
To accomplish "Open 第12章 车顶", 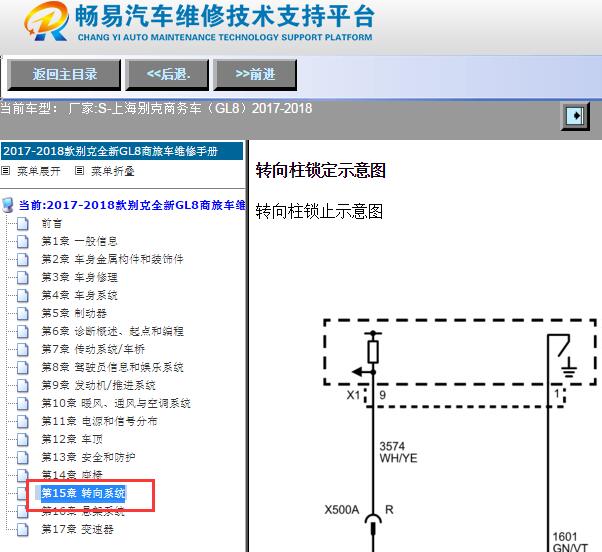I will pos(72,440).
